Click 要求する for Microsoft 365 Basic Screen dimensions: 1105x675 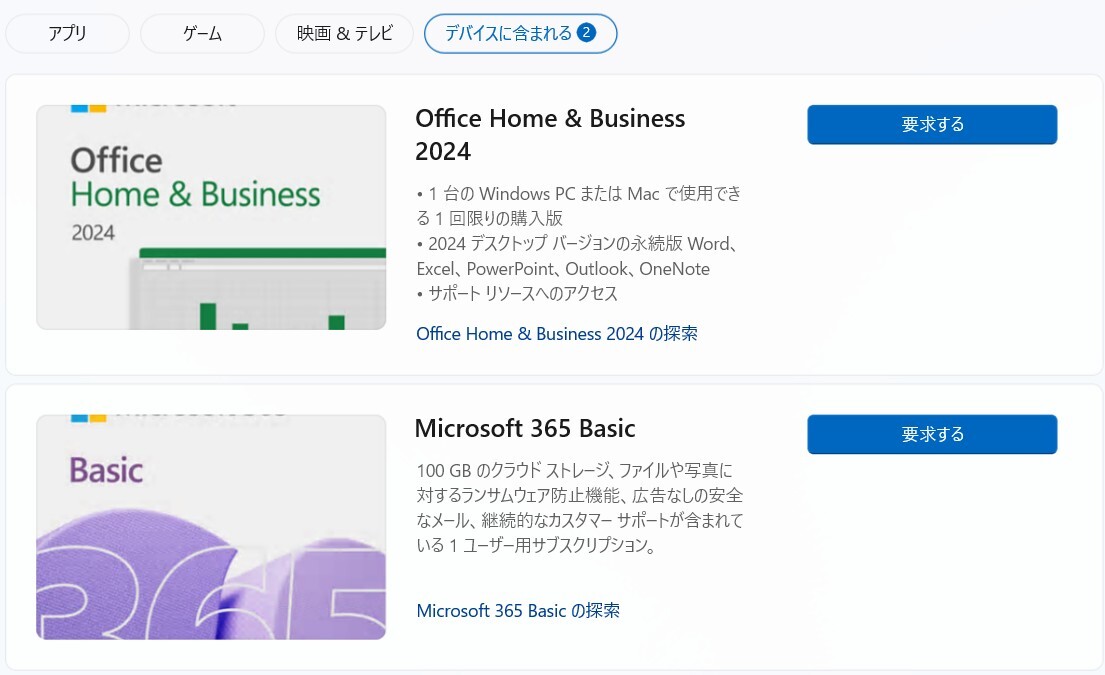tap(932, 434)
